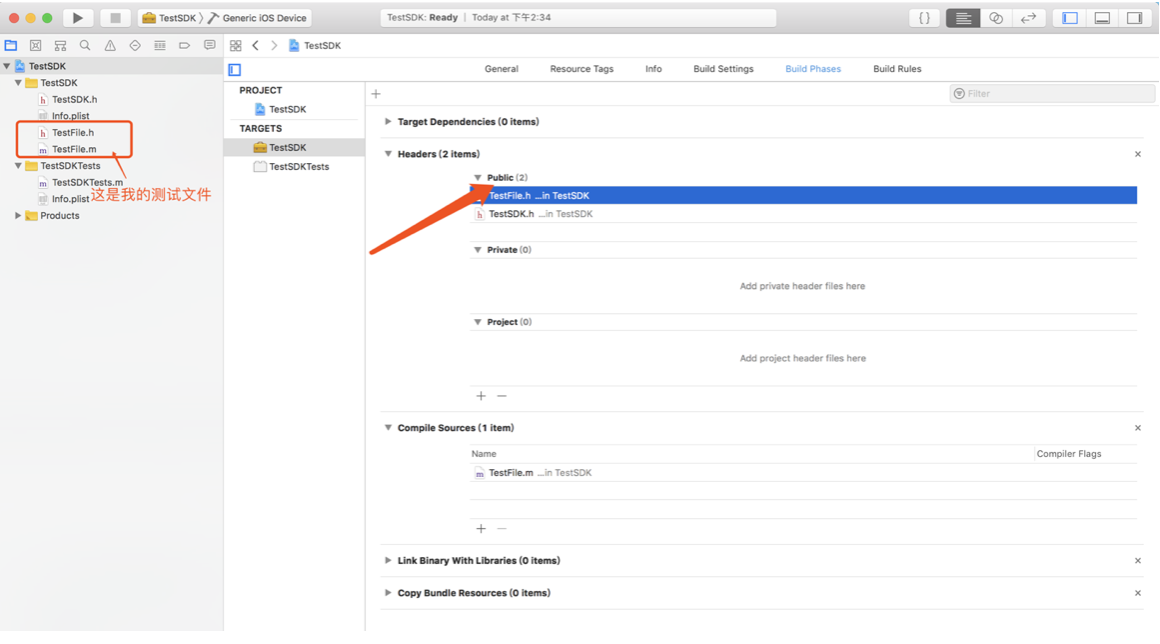Viewport: 1160px width, 644px height.
Task: Delete the Headers build phase
Action: point(1138,155)
